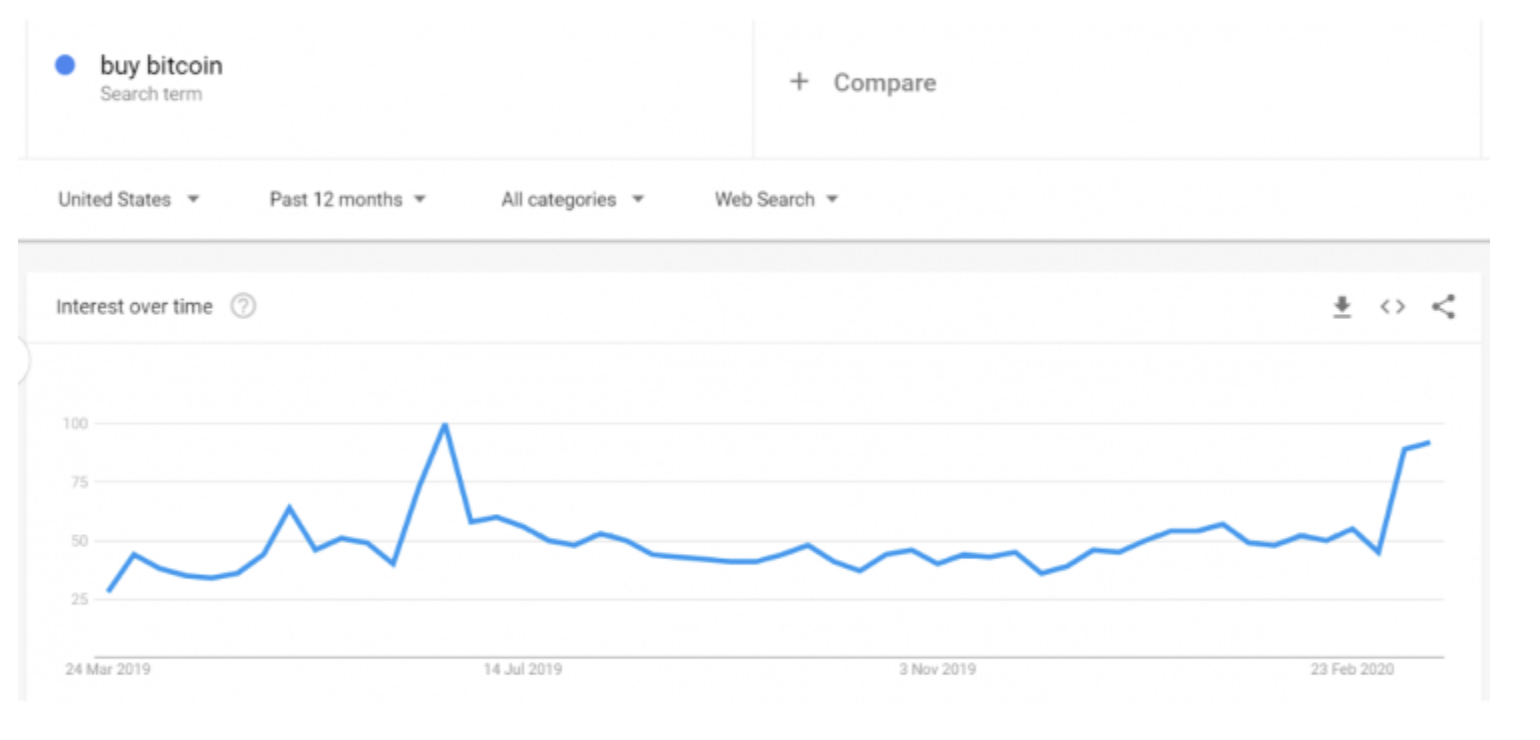Open the Past 12 months time range selector
This screenshot has width=1540, height=740.
tap(345, 198)
